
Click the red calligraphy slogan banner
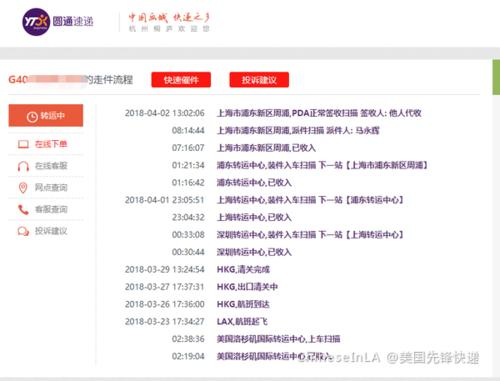click(169, 22)
